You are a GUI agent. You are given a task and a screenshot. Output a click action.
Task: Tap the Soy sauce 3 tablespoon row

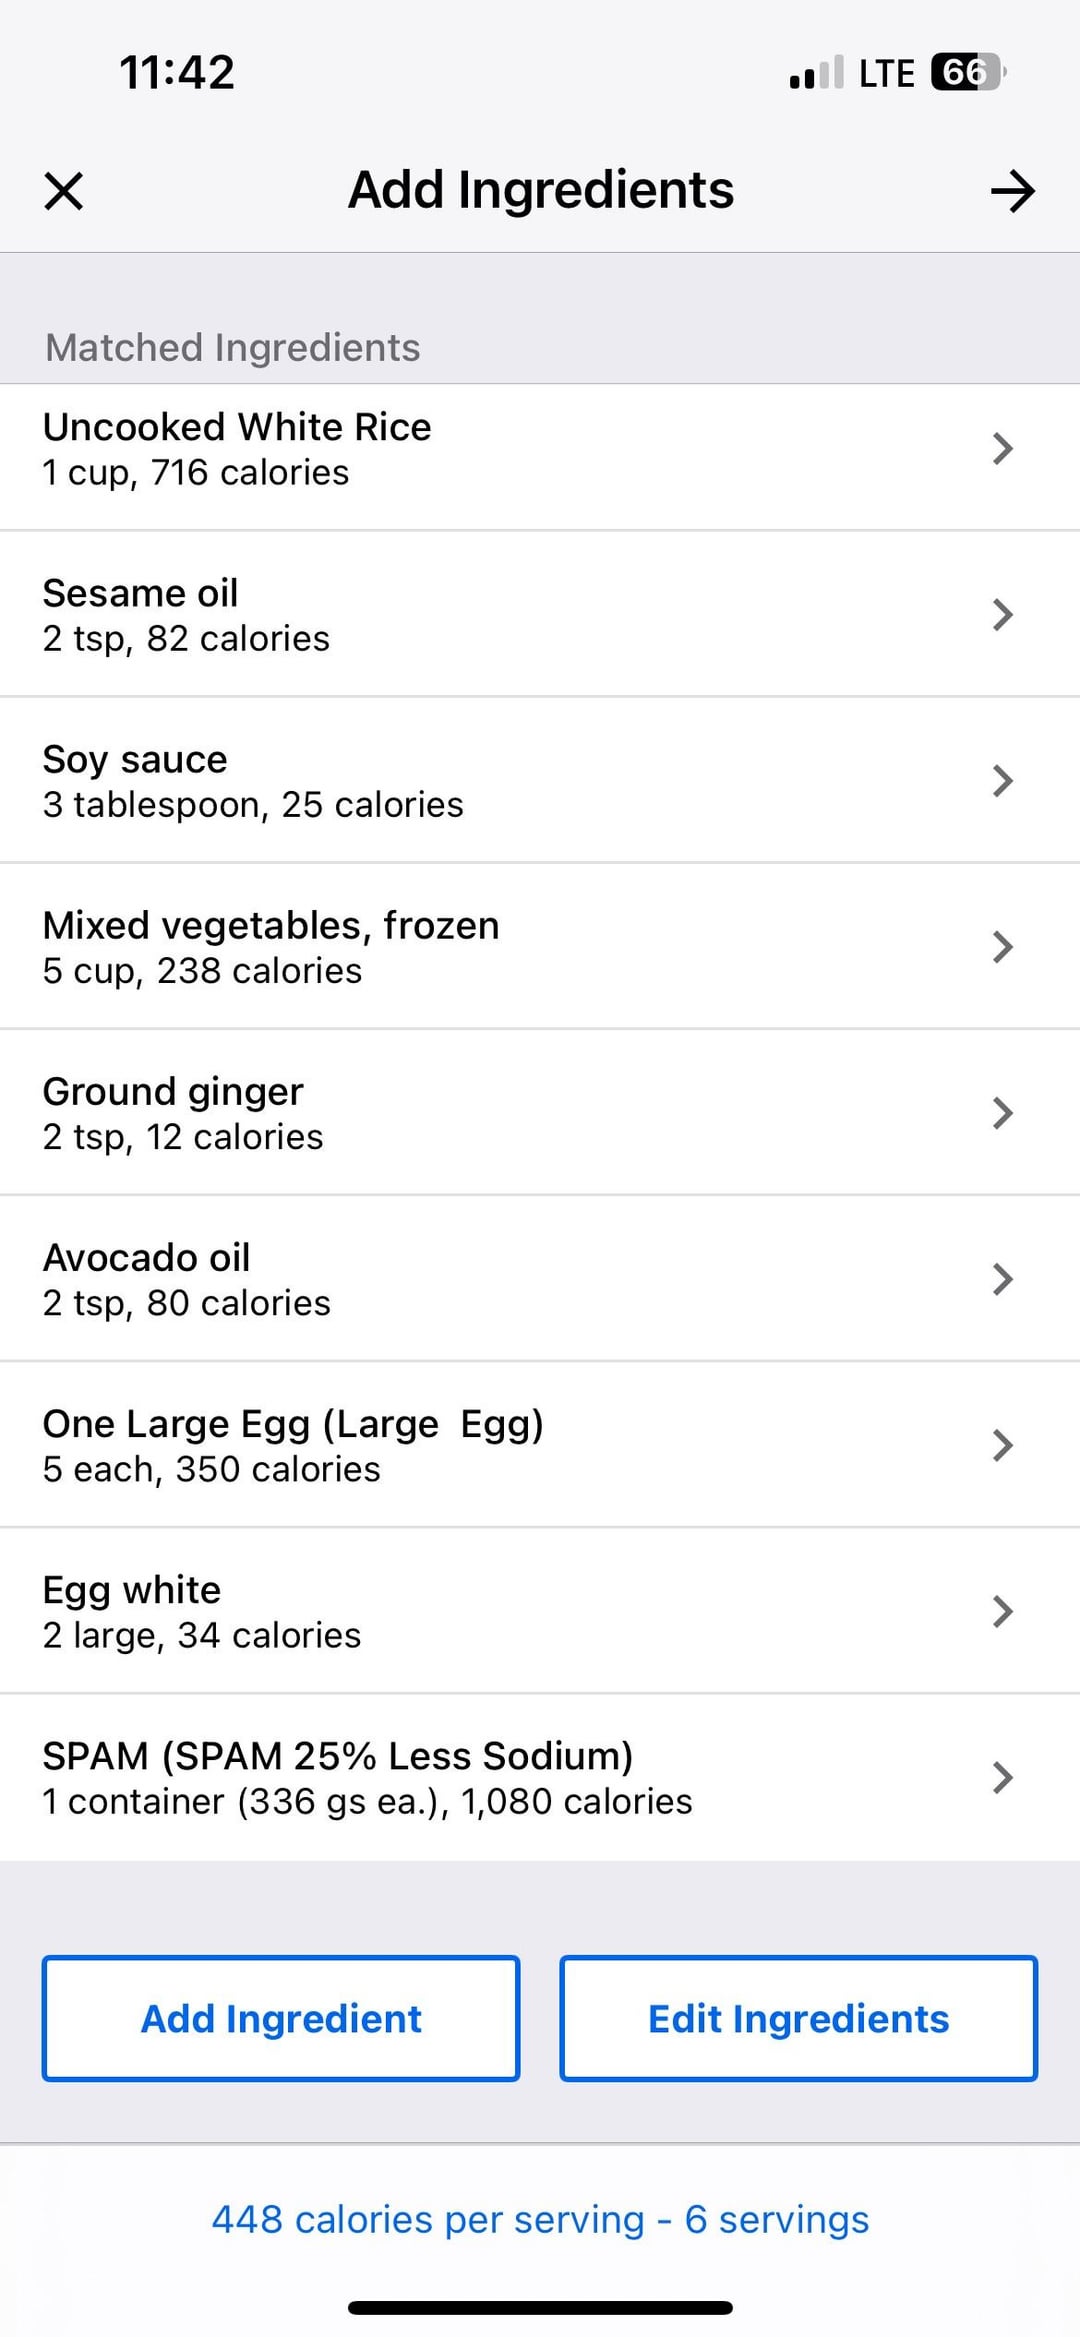tap(253, 780)
